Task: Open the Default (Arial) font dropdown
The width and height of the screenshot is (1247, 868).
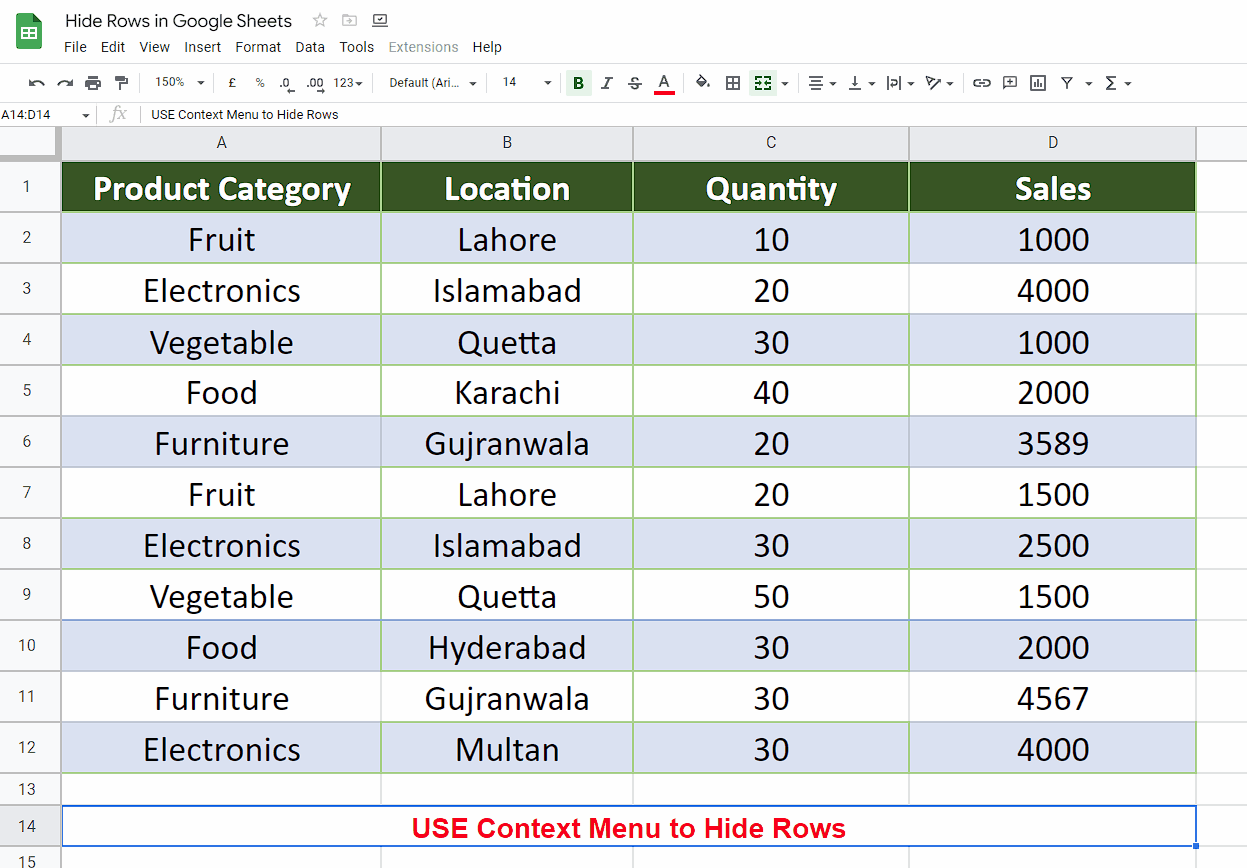Action: click(433, 83)
